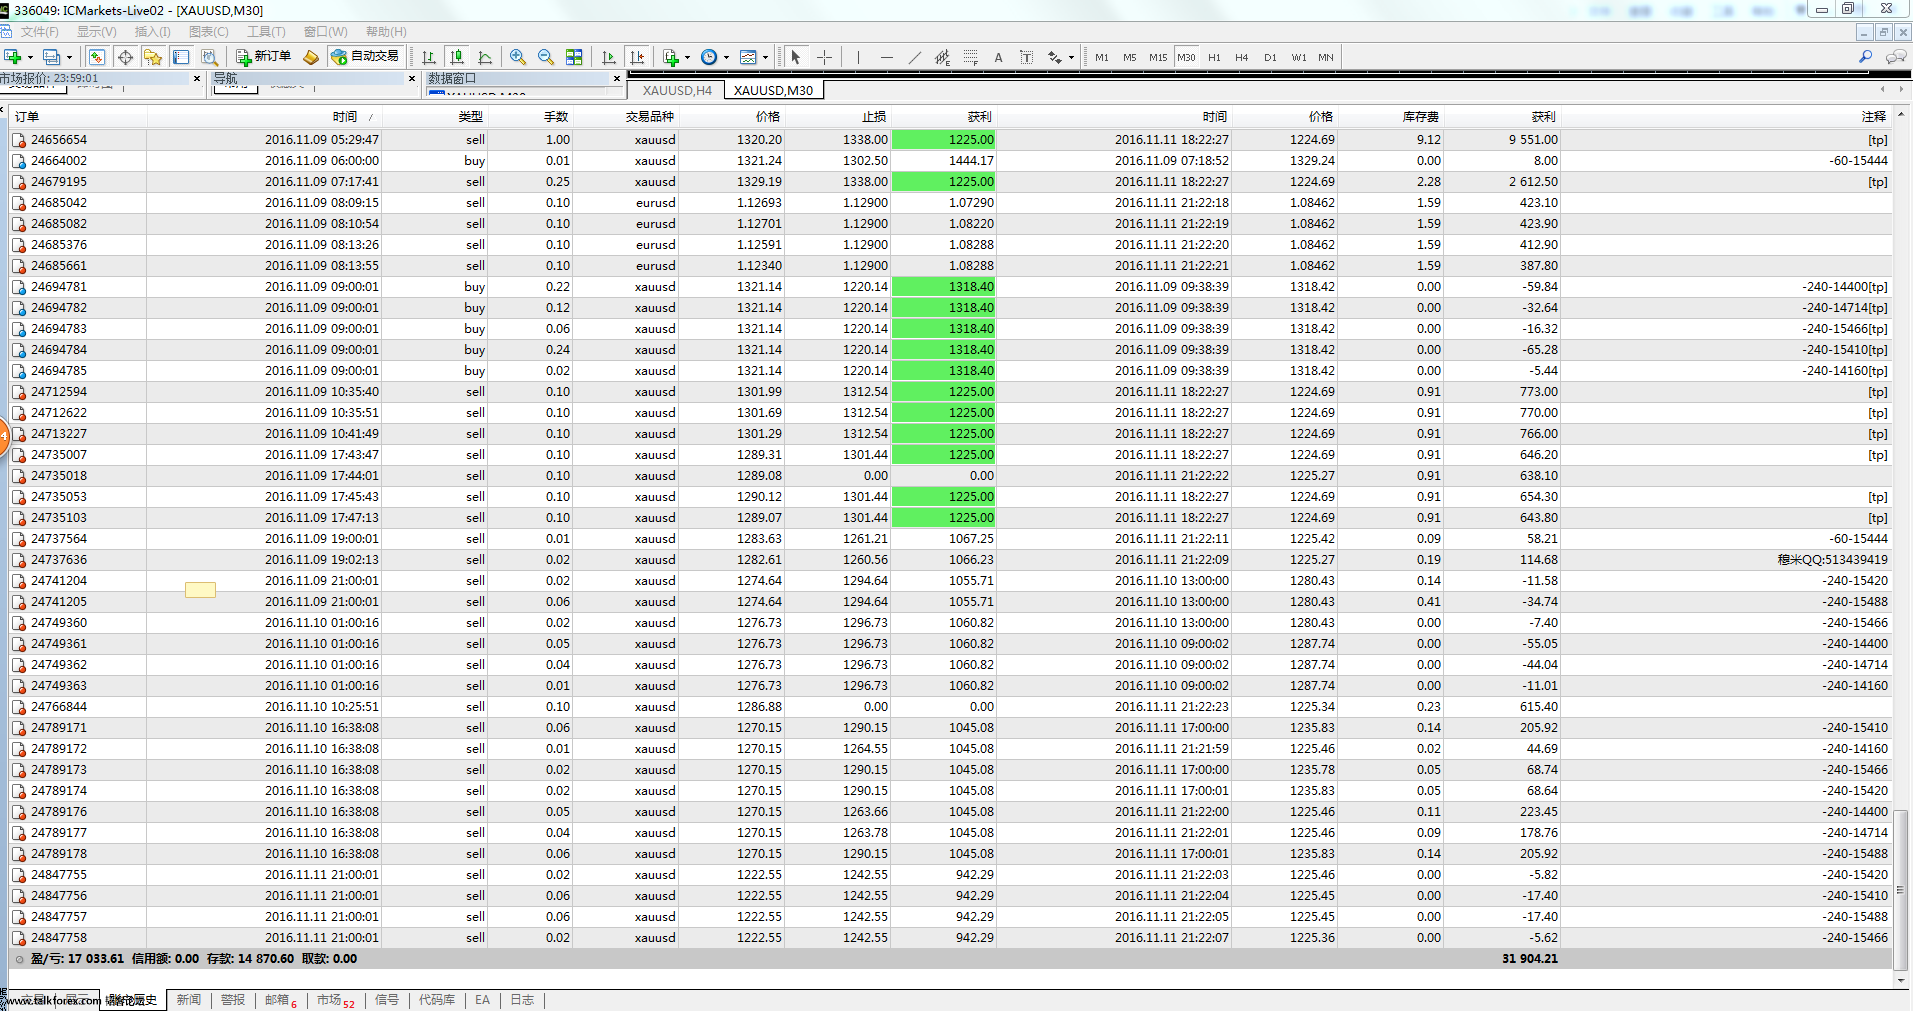Open the Strategy Tester icon
This screenshot has height=1011, width=1913.
209,57
